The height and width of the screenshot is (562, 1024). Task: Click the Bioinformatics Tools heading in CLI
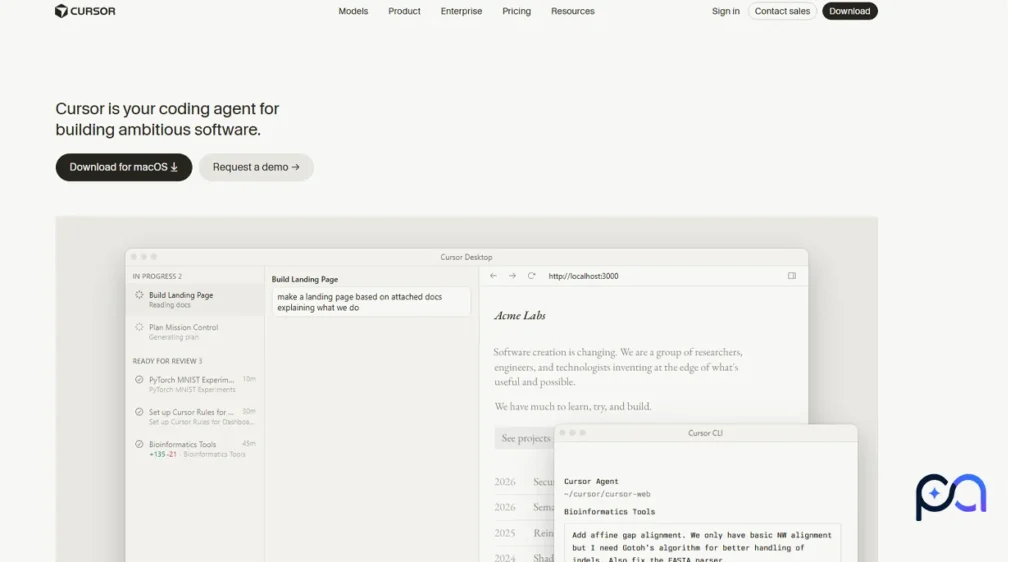click(609, 512)
